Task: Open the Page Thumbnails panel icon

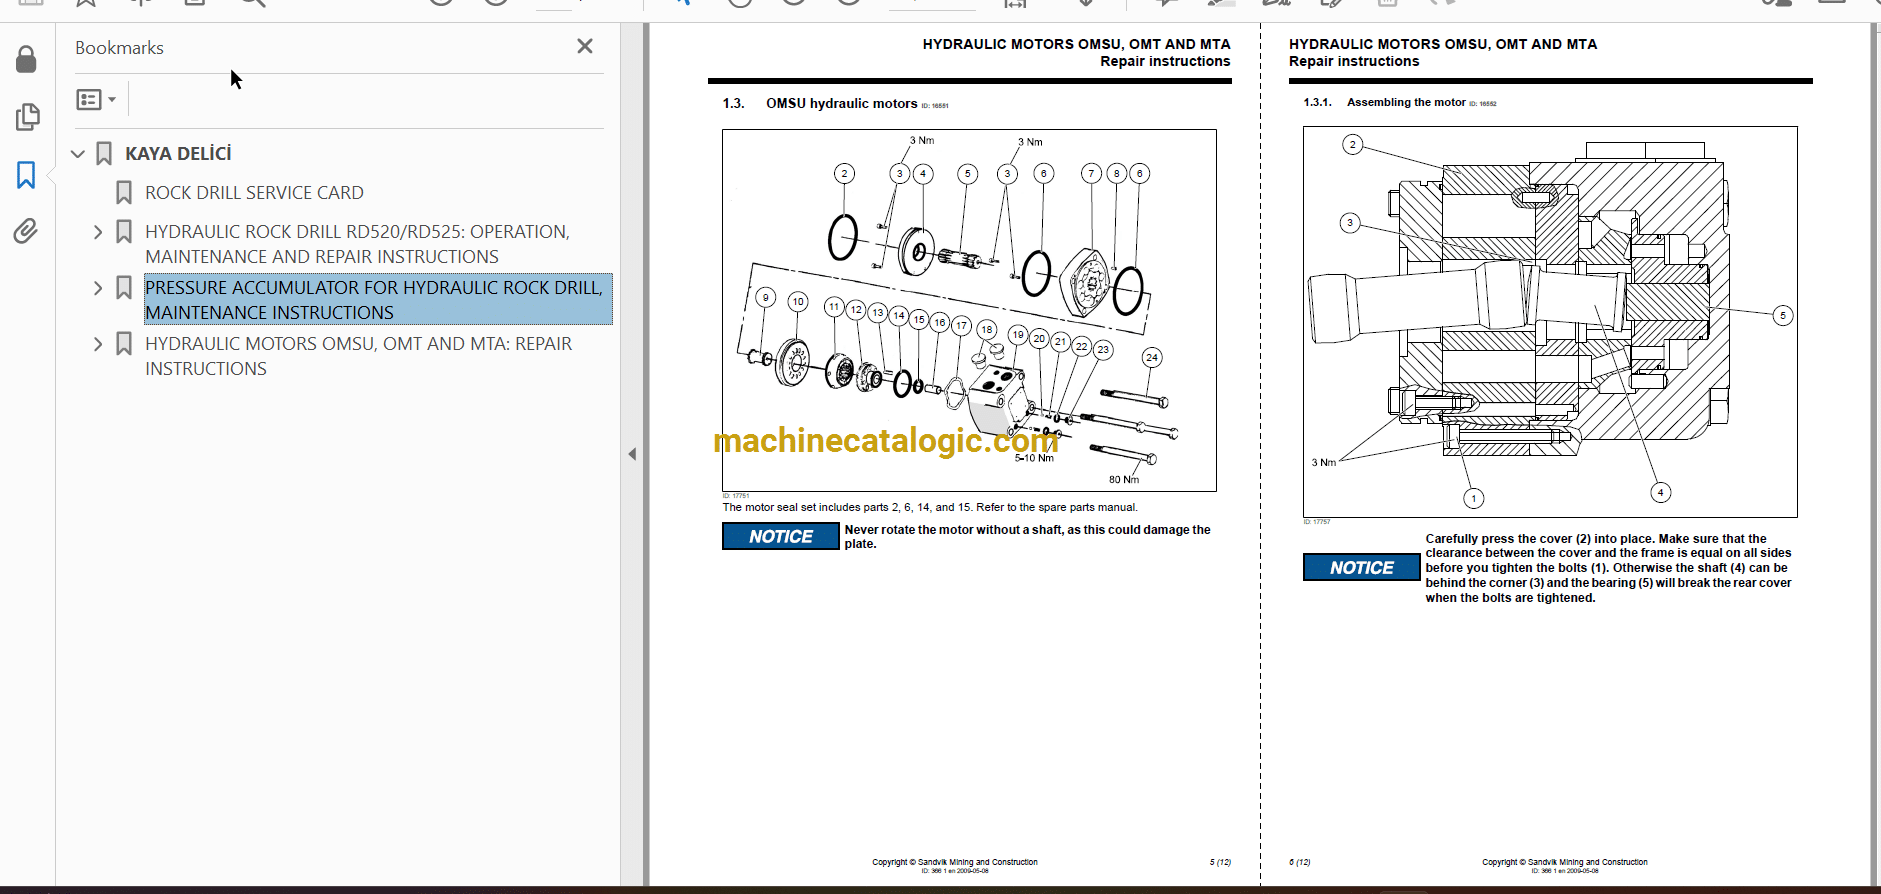Action: 27,117
